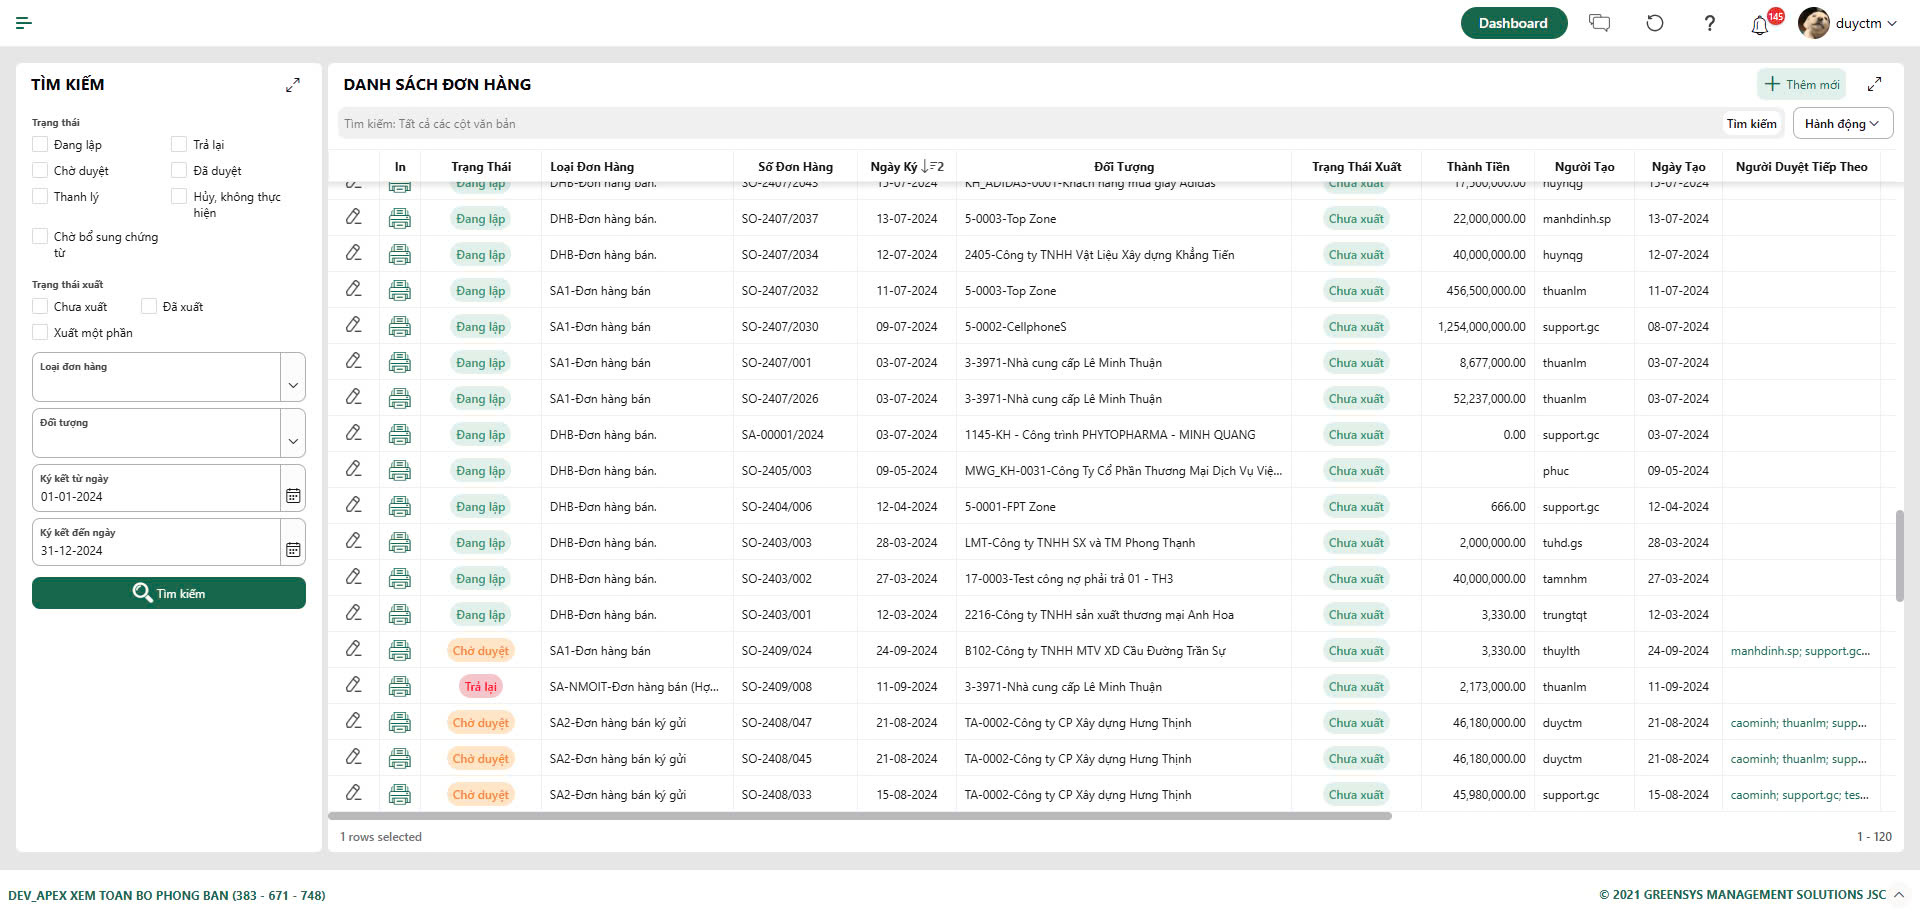Check the Chờ duyệt status filter
Image resolution: width=1920 pixels, height=916 pixels.
40,170
